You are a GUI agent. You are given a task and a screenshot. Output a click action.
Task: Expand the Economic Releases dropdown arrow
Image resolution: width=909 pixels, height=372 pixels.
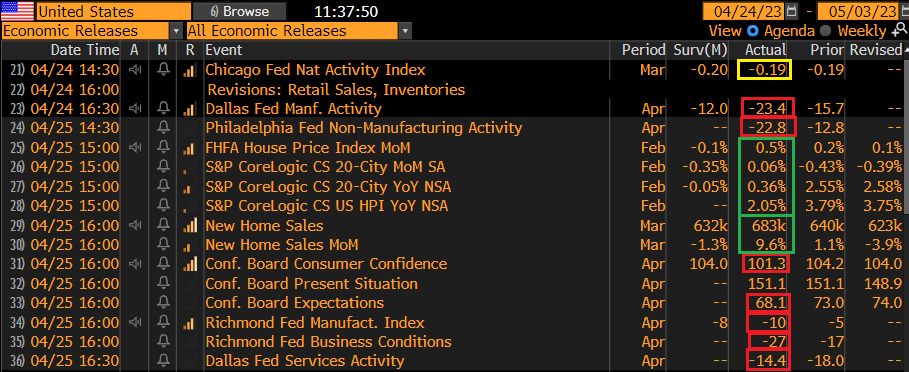pyautogui.click(x=176, y=31)
